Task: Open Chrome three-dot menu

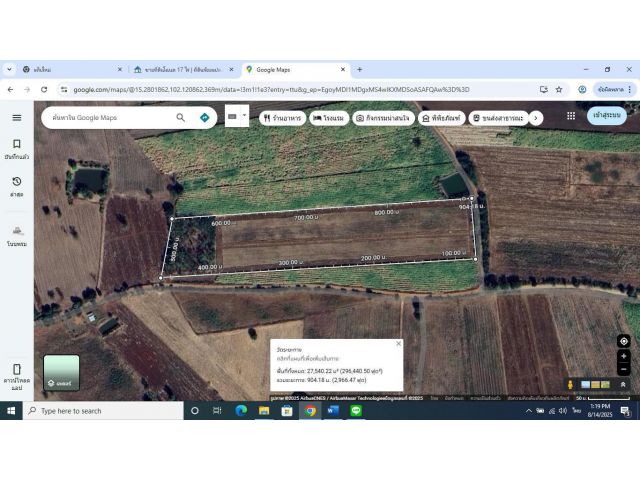Action: tap(630, 89)
